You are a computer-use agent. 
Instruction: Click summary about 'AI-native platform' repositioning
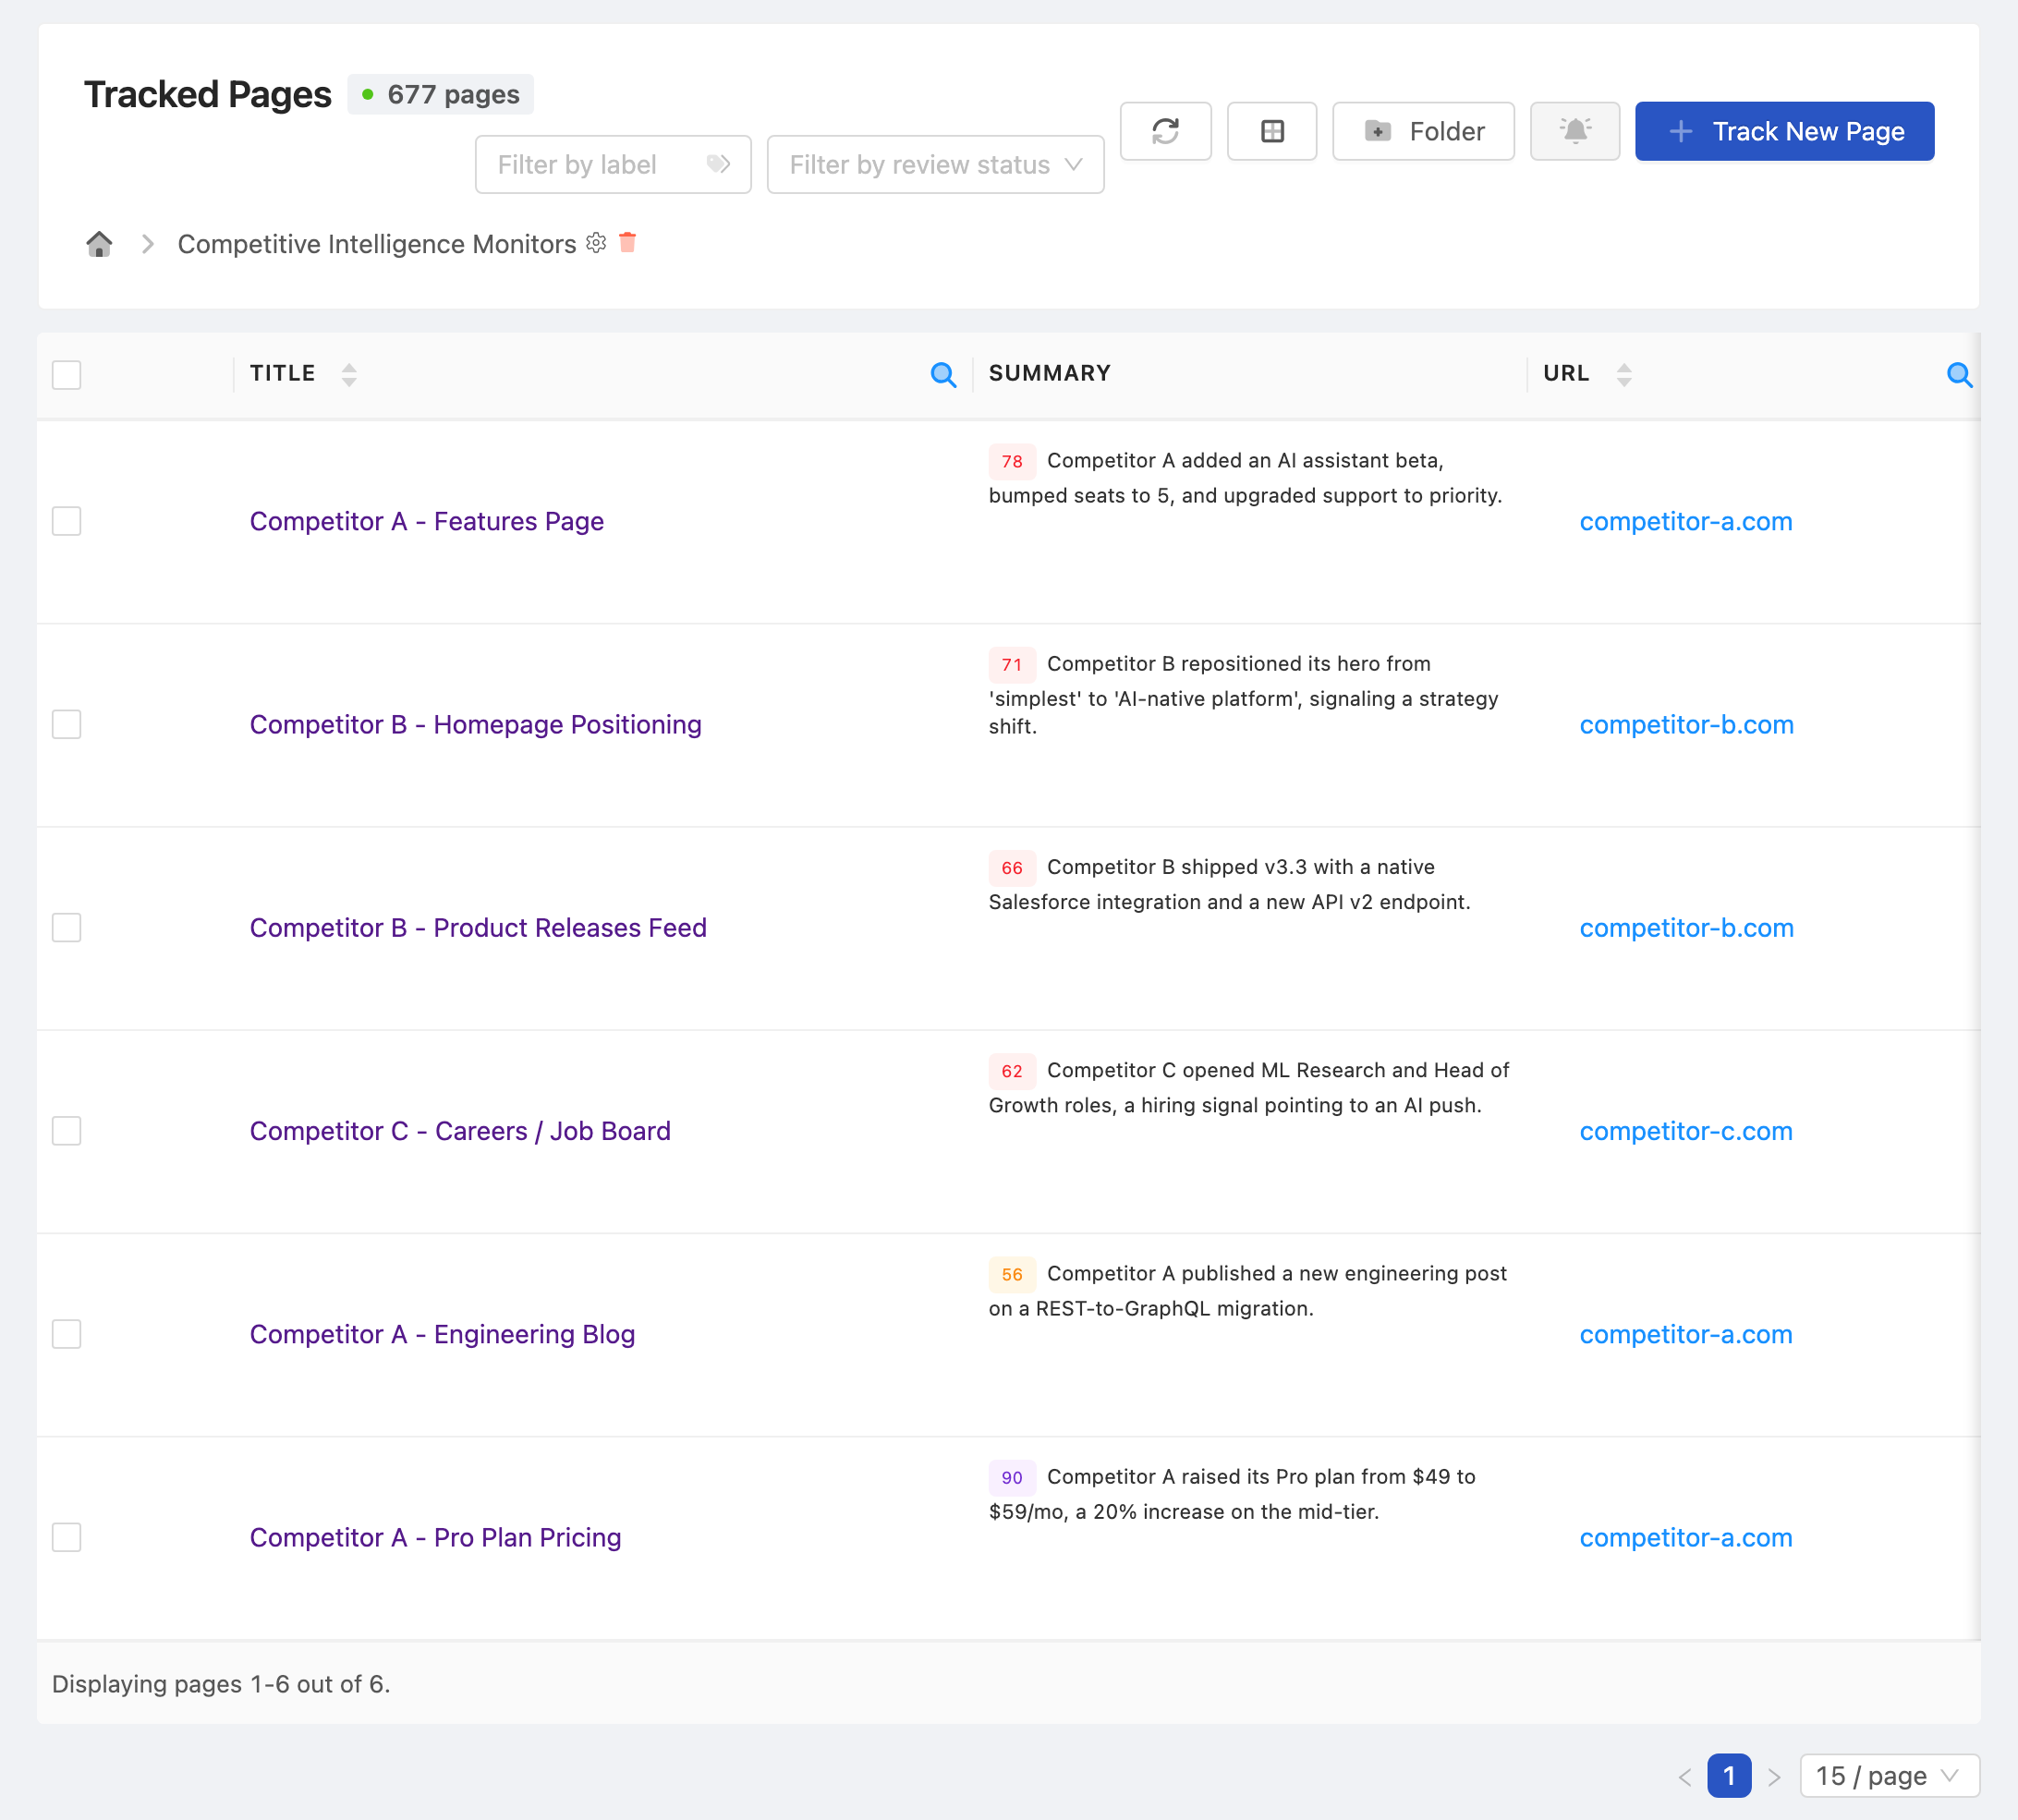(1244, 695)
